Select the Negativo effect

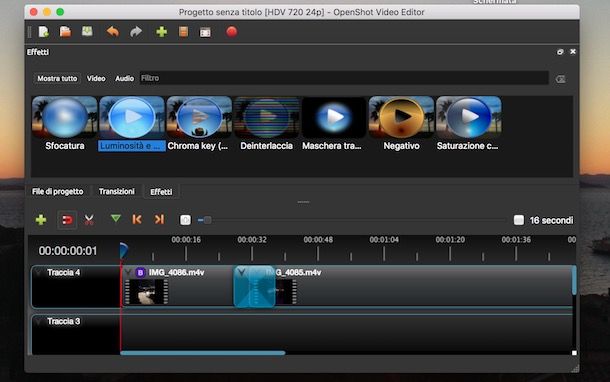401,124
